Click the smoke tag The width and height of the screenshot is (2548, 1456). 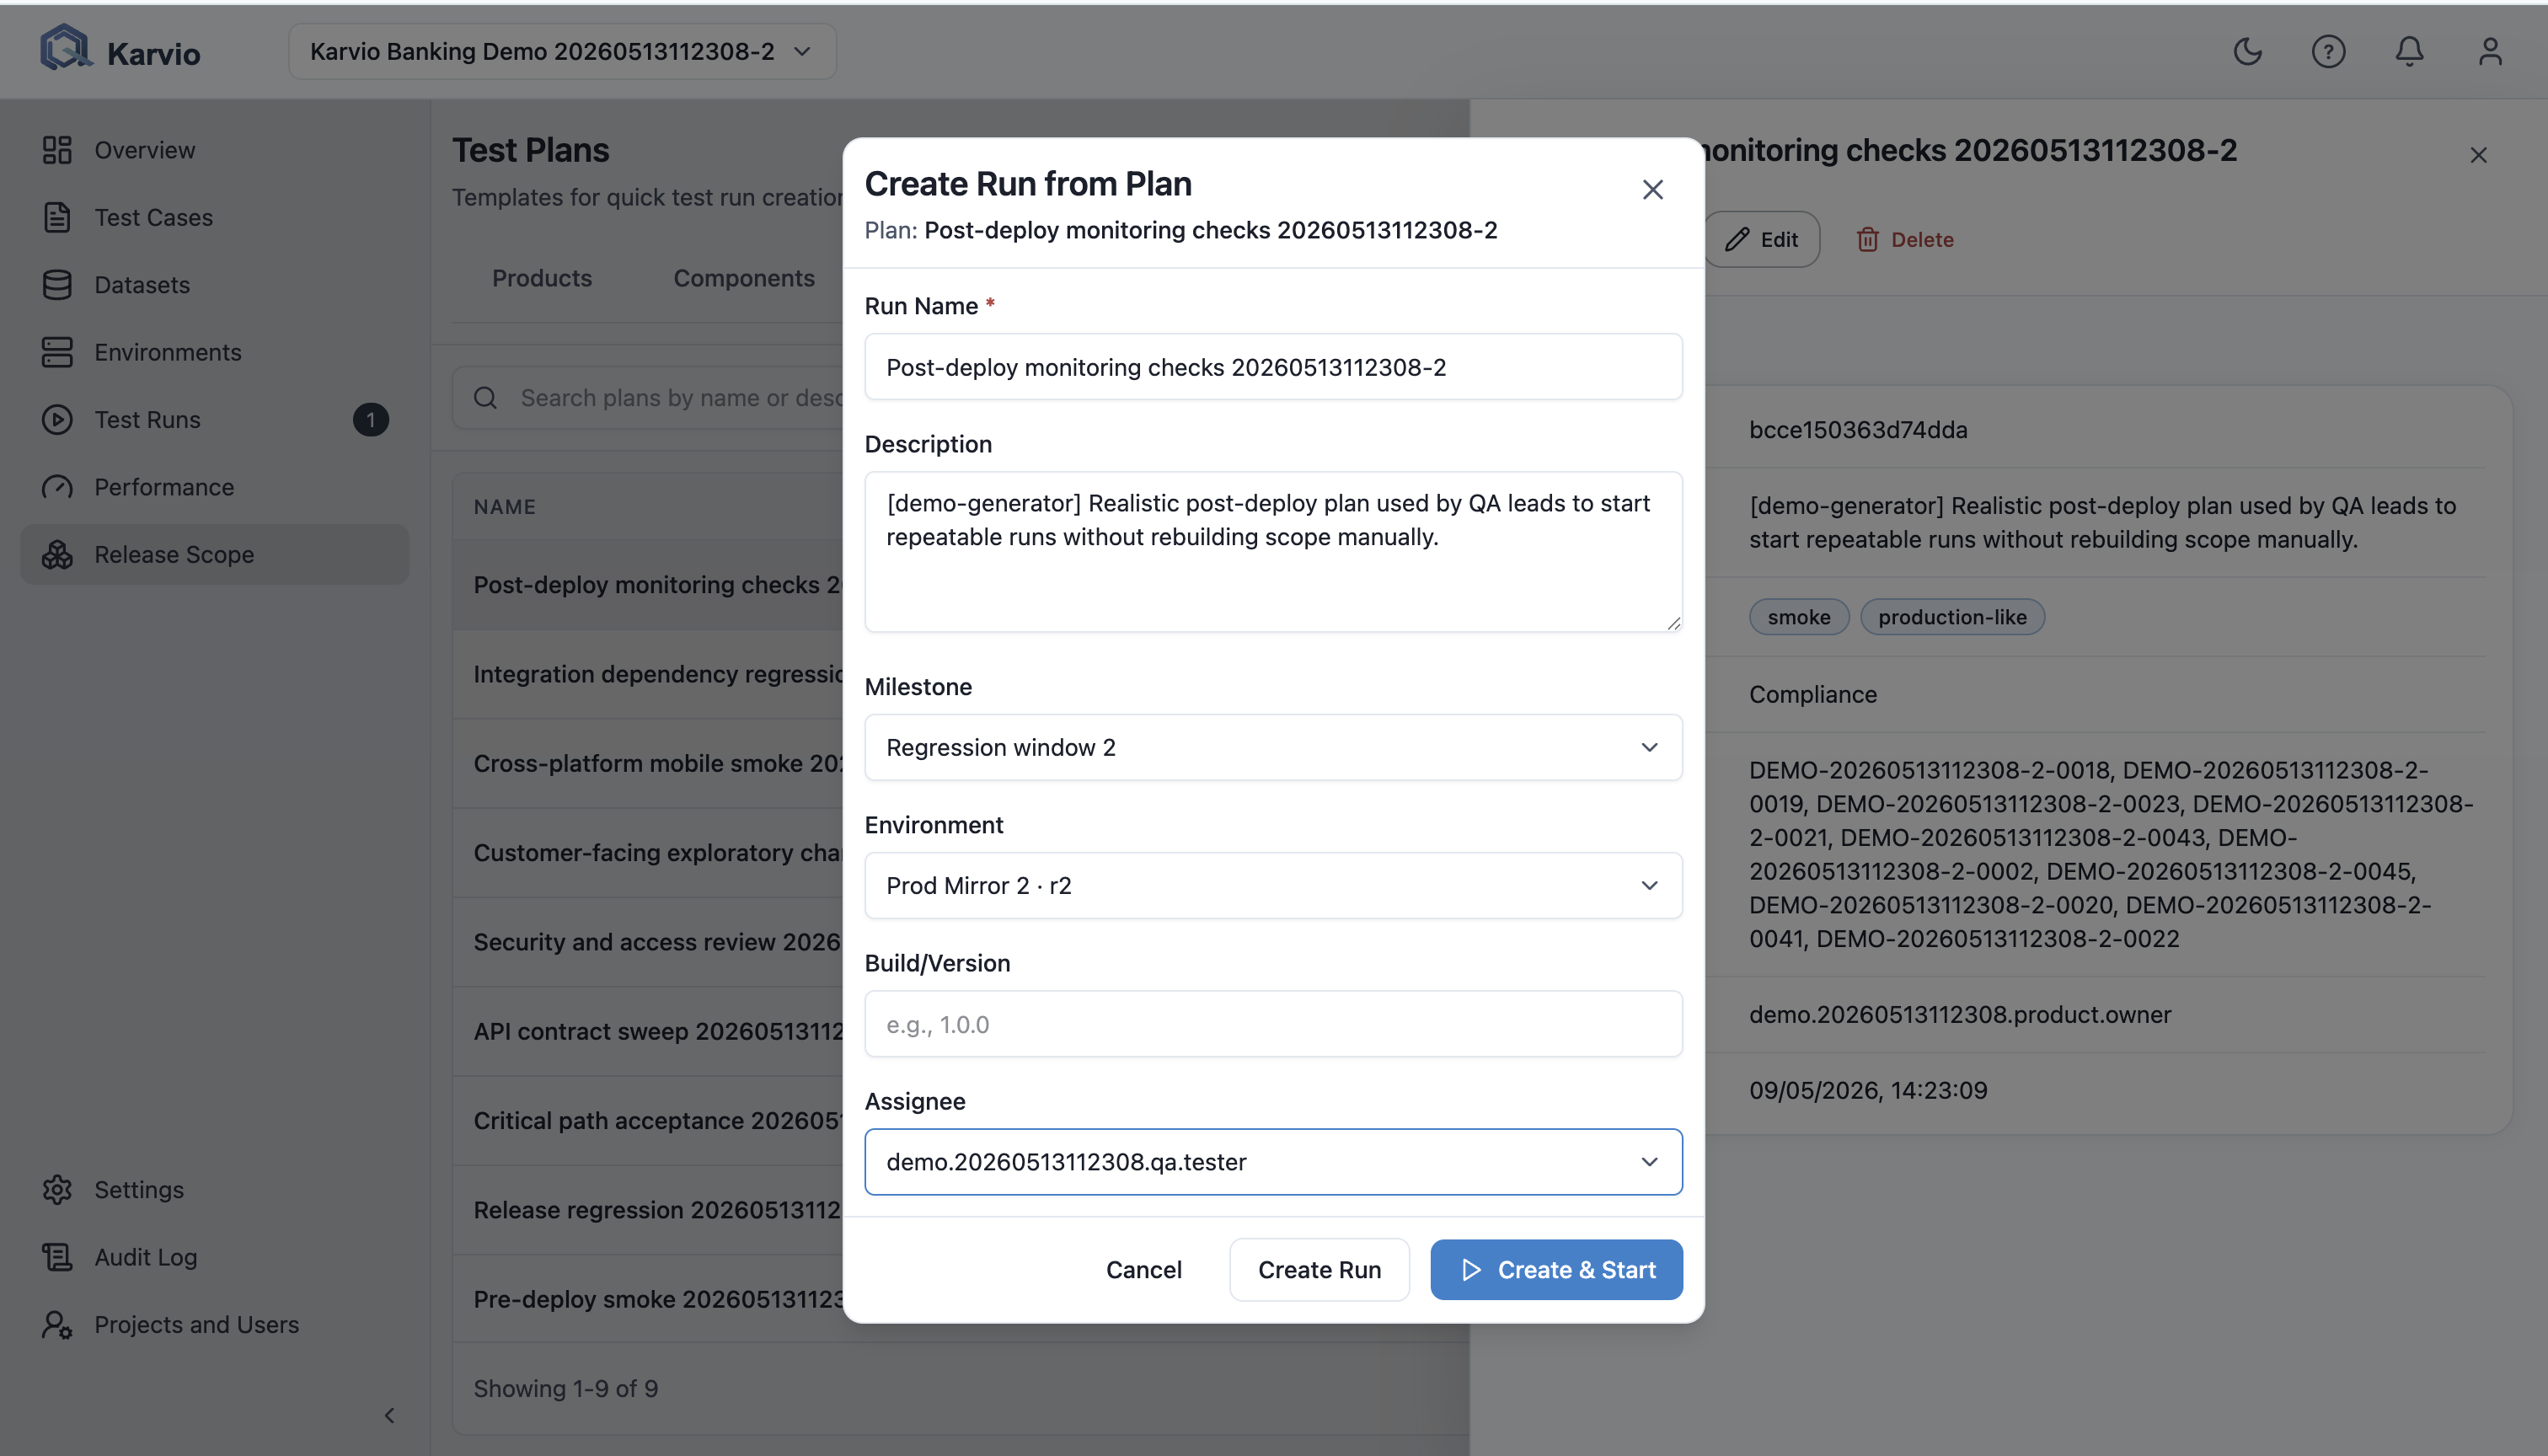coord(1798,617)
